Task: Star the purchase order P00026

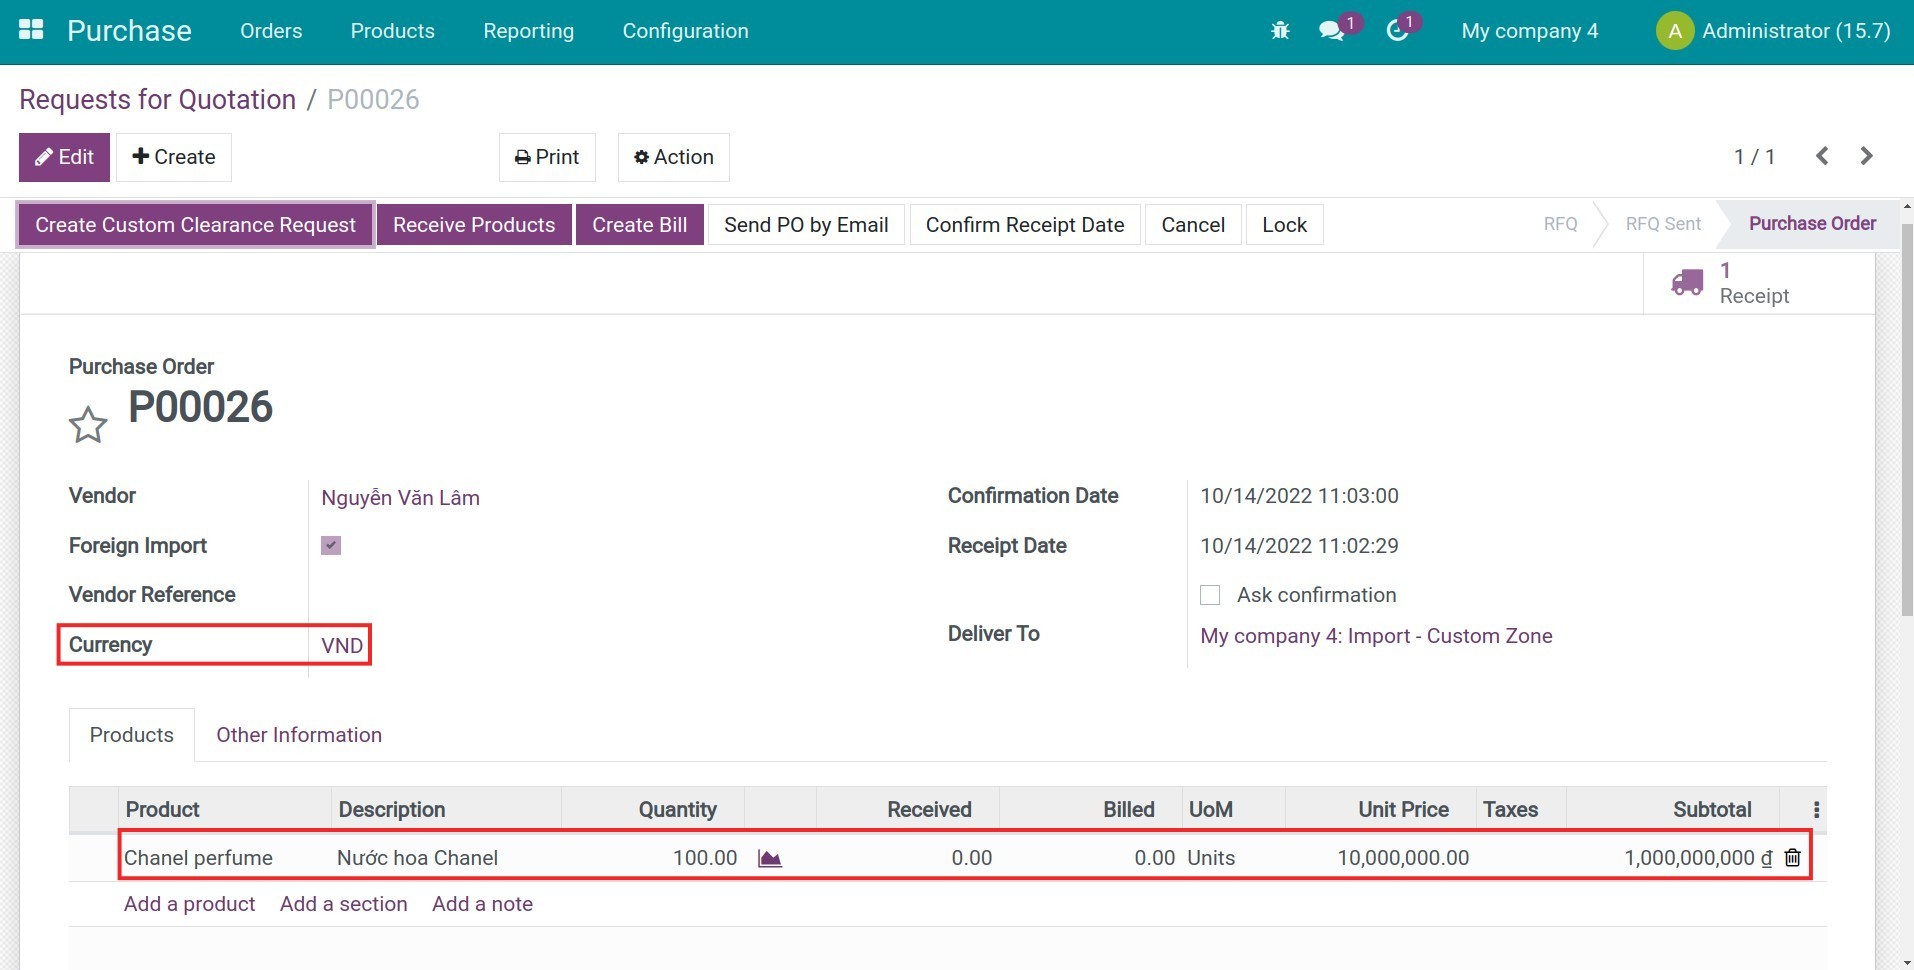Action: click(x=87, y=424)
